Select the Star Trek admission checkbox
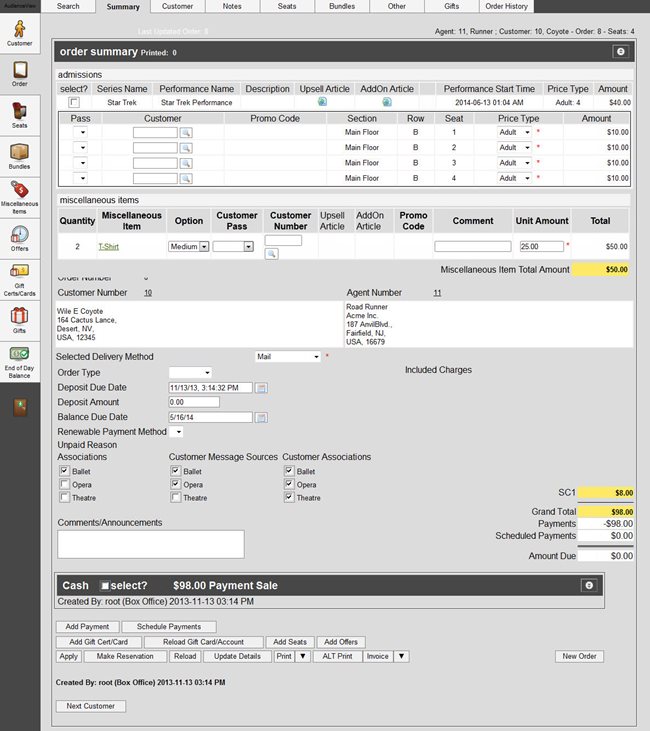This screenshot has height=731, width=650. click(74, 102)
